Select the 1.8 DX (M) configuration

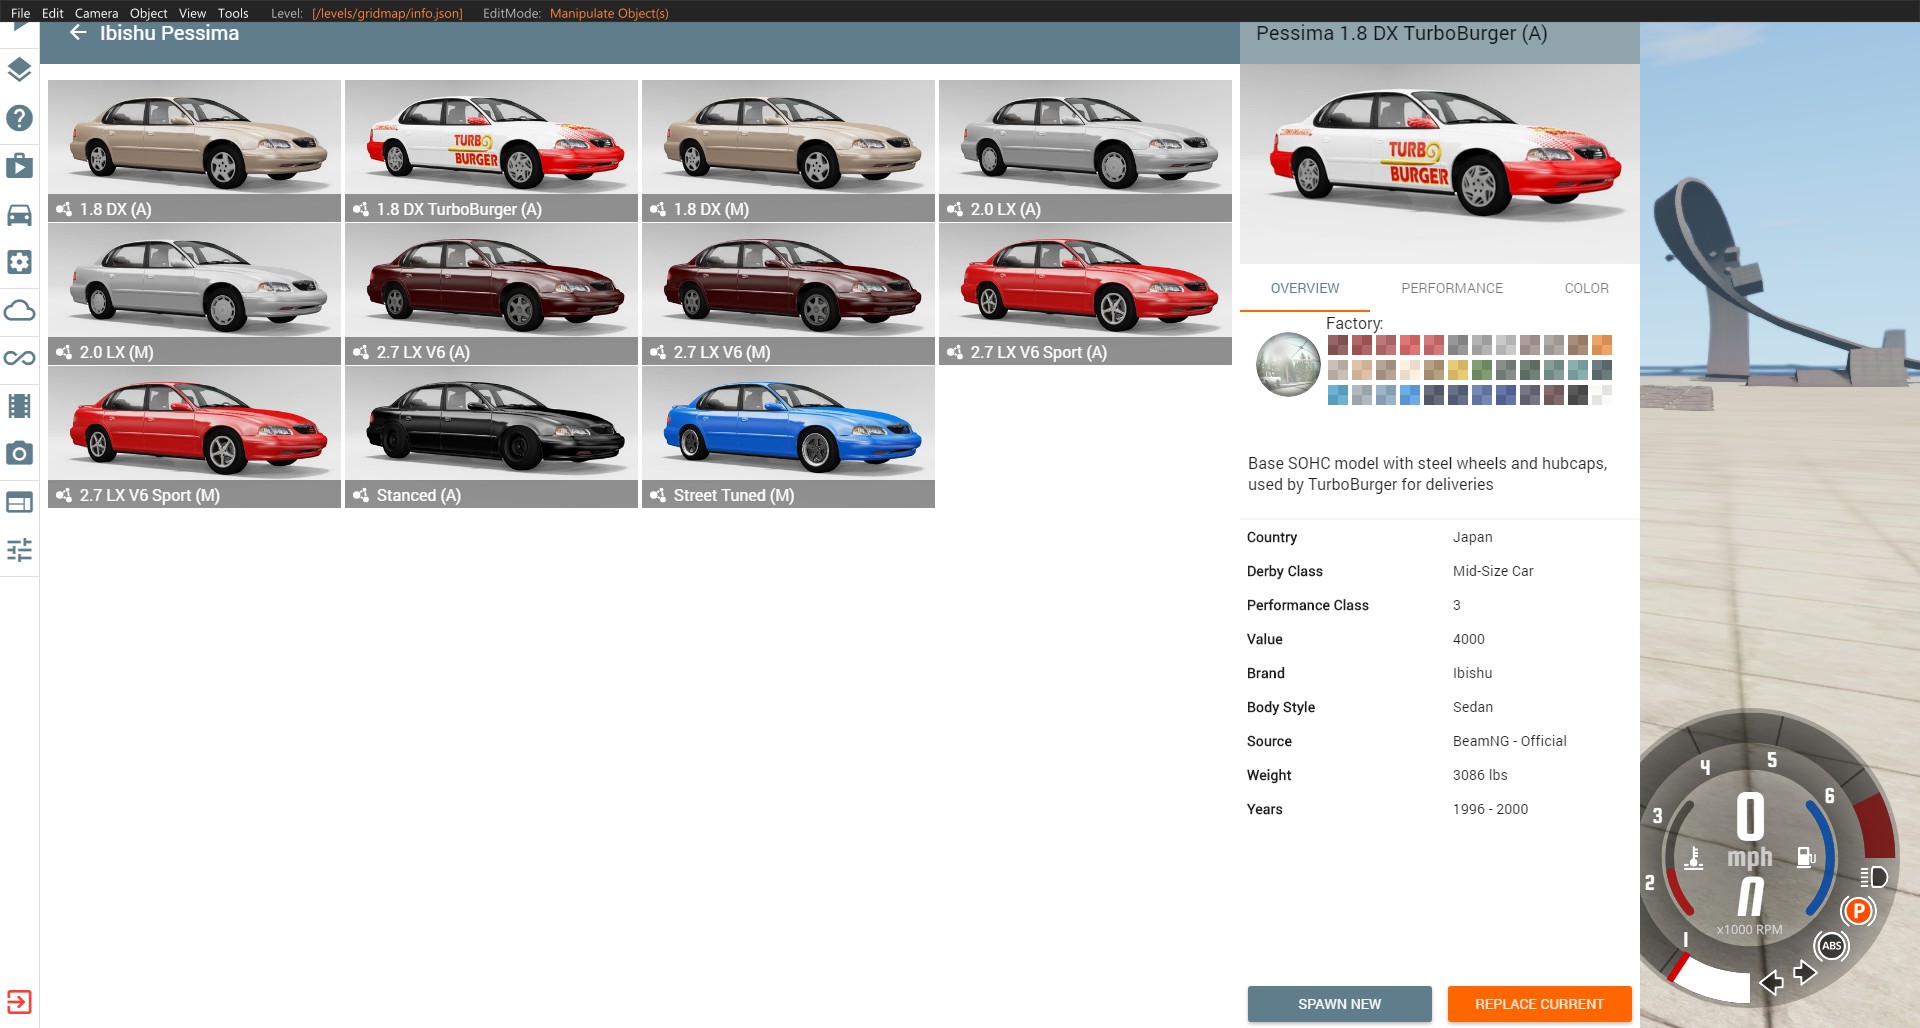pyautogui.click(x=788, y=151)
